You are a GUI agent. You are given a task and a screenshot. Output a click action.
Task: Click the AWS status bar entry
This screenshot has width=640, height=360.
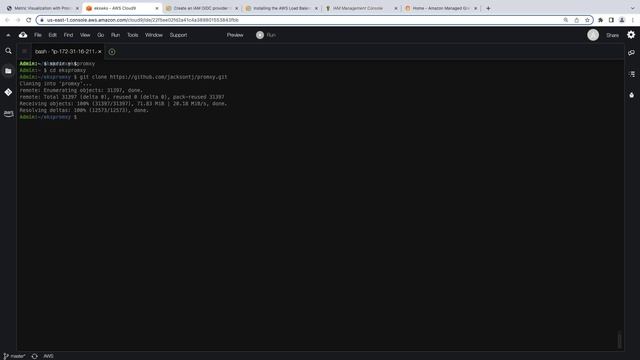(48, 356)
